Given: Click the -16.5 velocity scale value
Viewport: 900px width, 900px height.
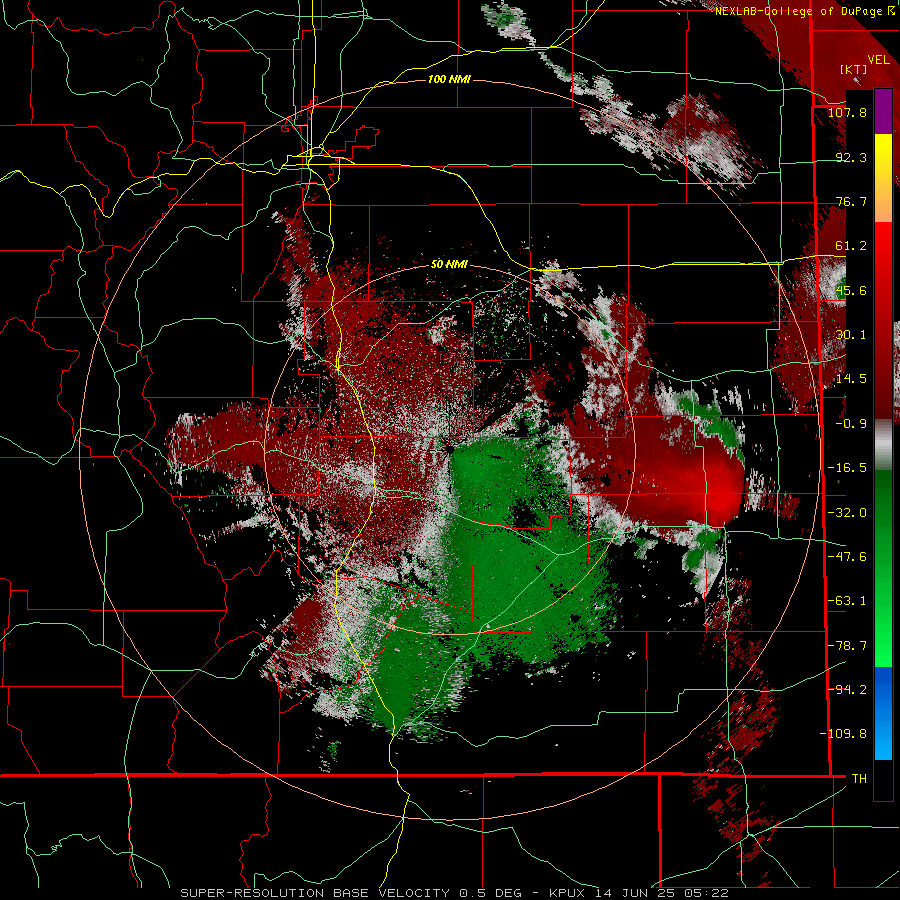Looking at the screenshot, I should click(x=847, y=468).
